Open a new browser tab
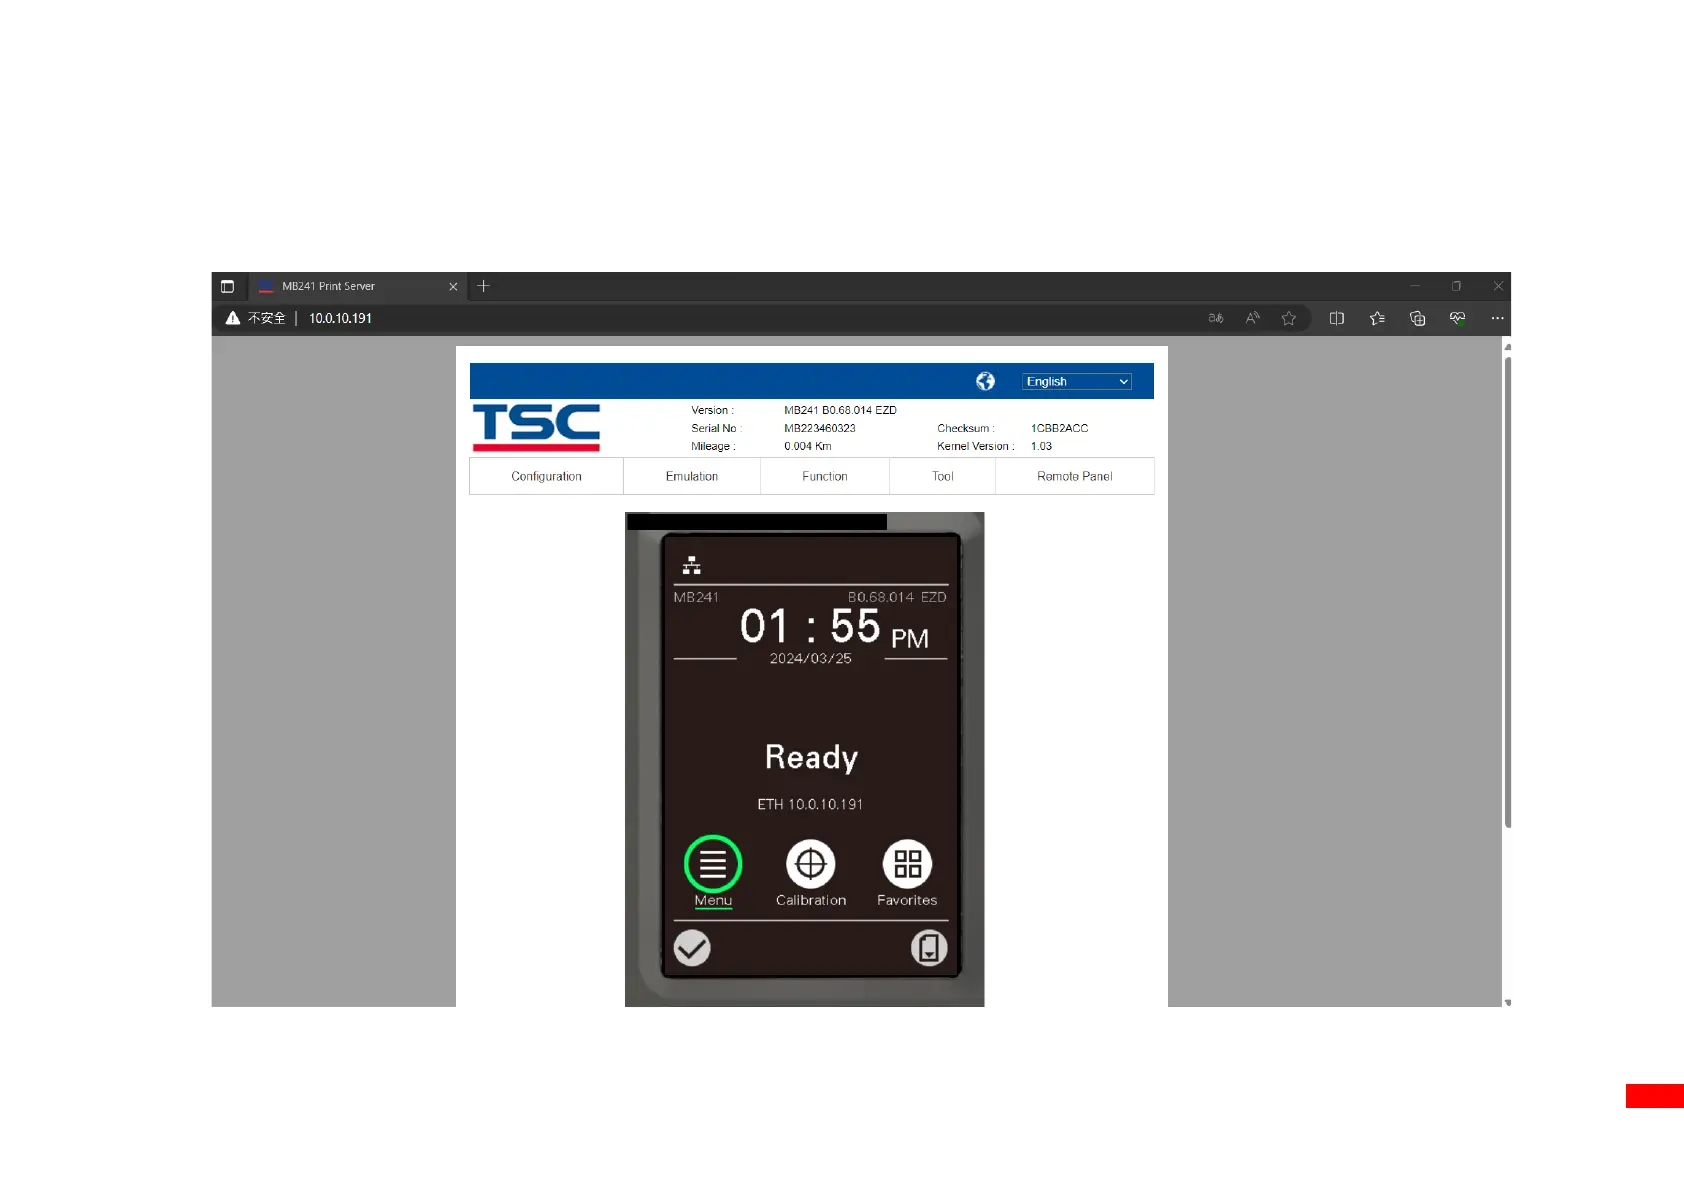The image size is (1684, 1191). (x=484, y=286)
